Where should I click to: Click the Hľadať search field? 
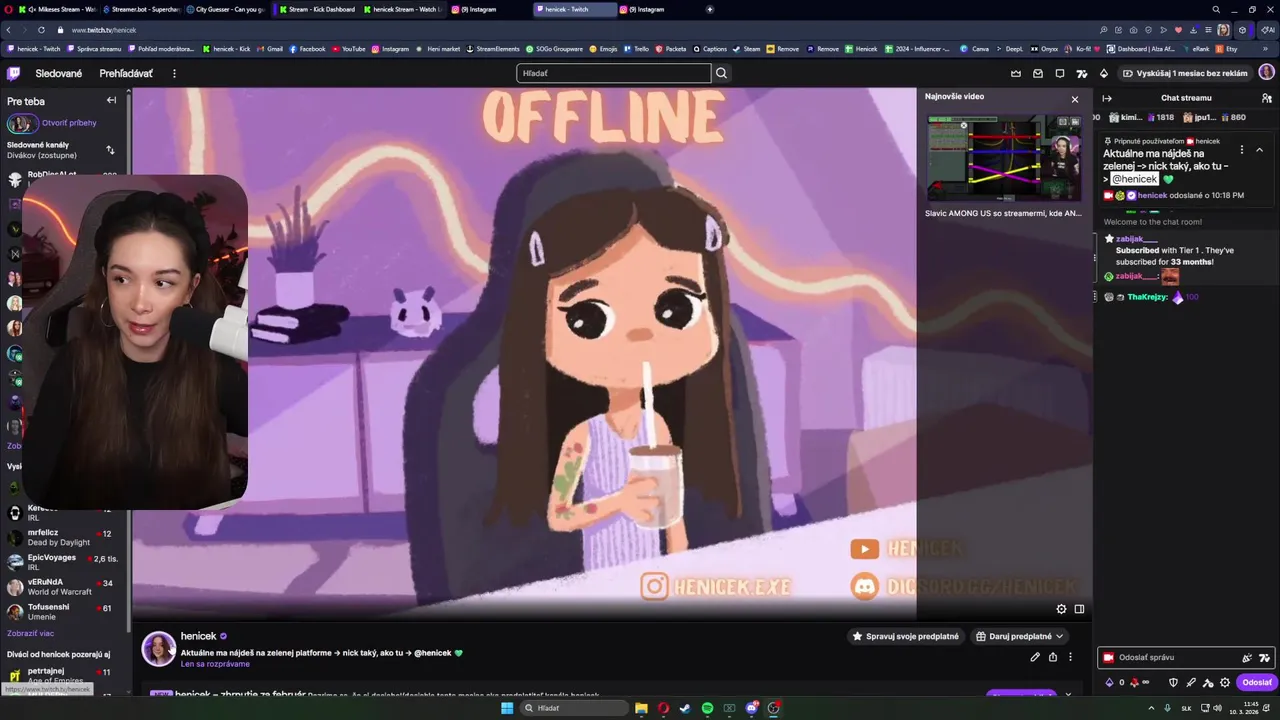tap(613, 73)
